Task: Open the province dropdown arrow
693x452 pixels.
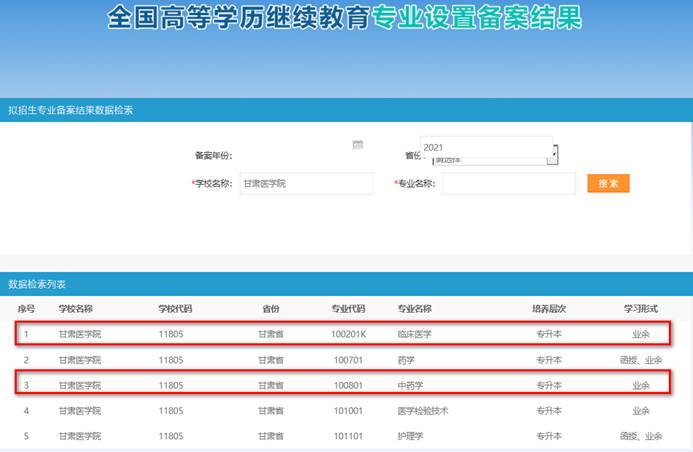Action: click(x=553, y=154)
